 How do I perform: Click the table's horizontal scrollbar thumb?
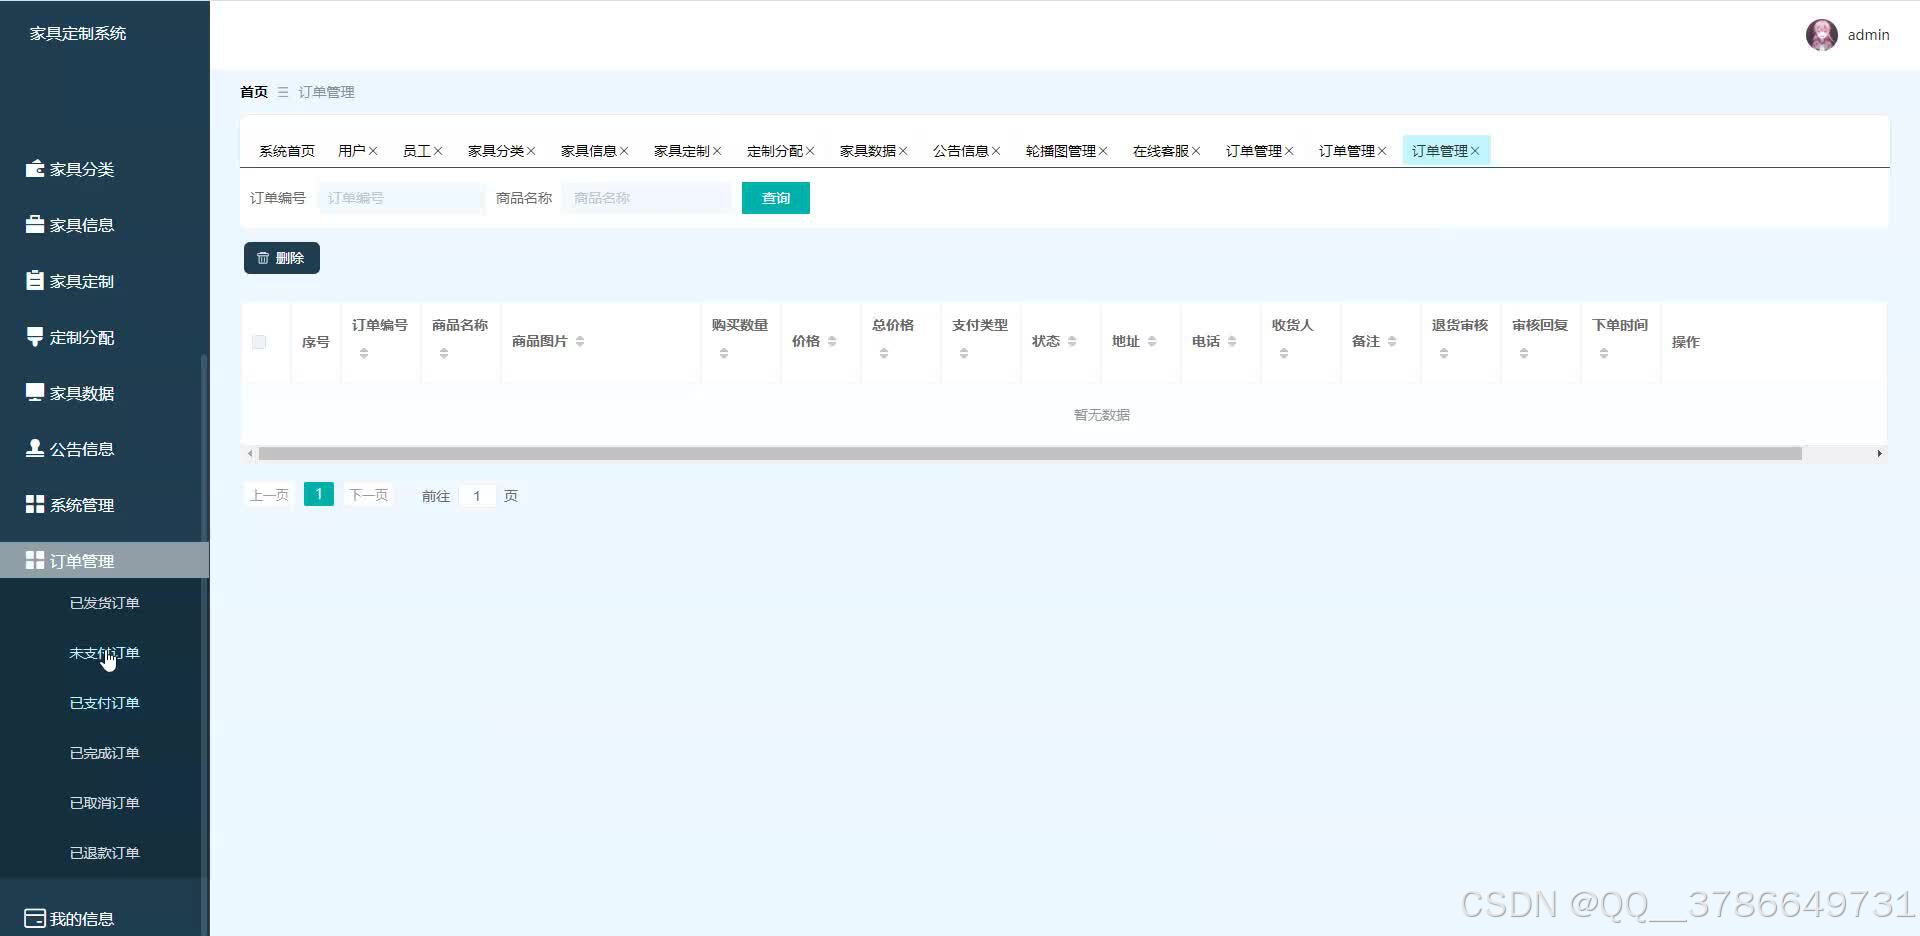[1030, 454]
